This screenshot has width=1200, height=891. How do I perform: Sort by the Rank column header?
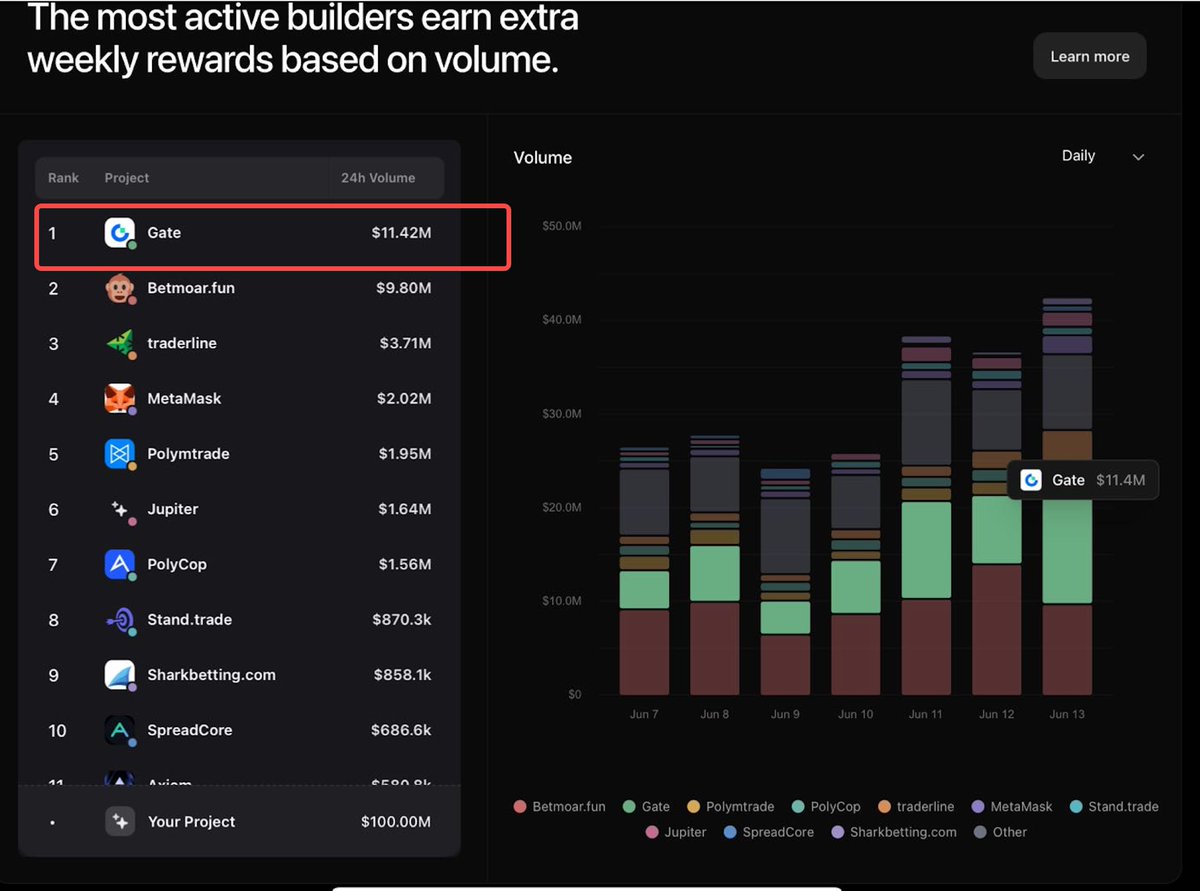coord(63,178)
